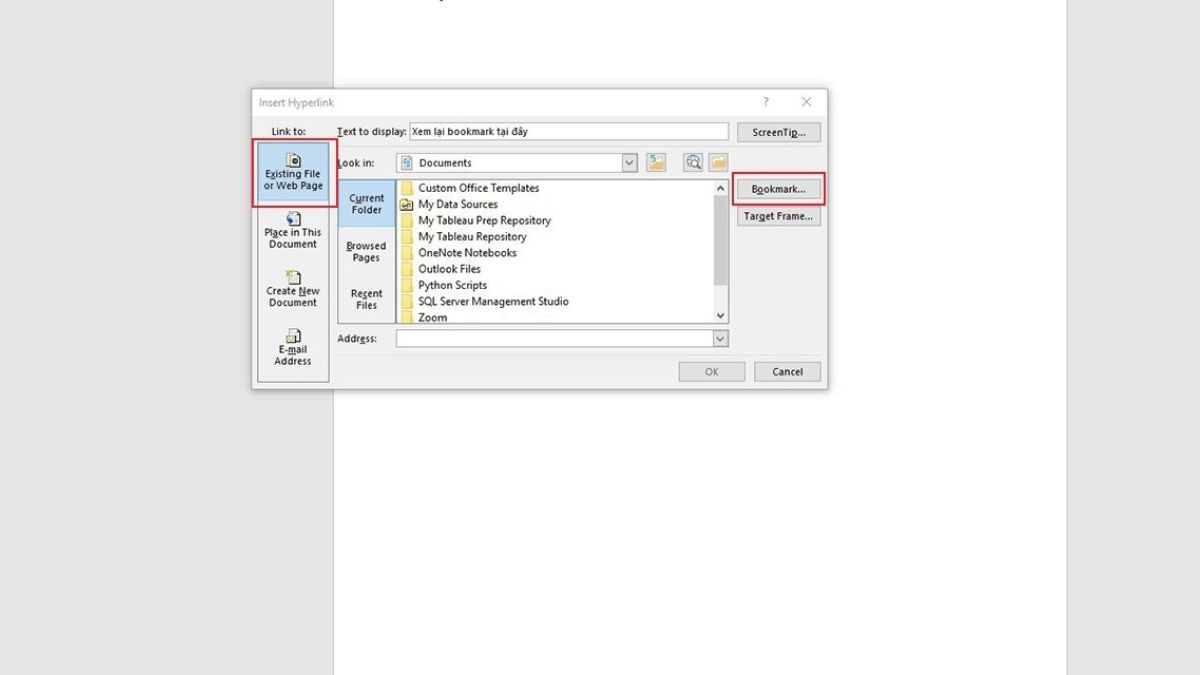Open the Address dropdown arrow
This screenshot has height=675, width=1200.
pos(719,339)
